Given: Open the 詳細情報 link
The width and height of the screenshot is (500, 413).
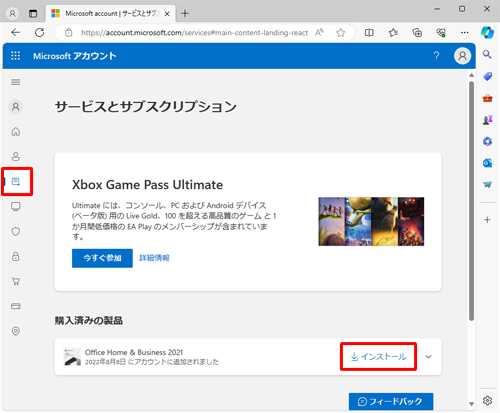Looking at the screenshot, I should 154,258.
